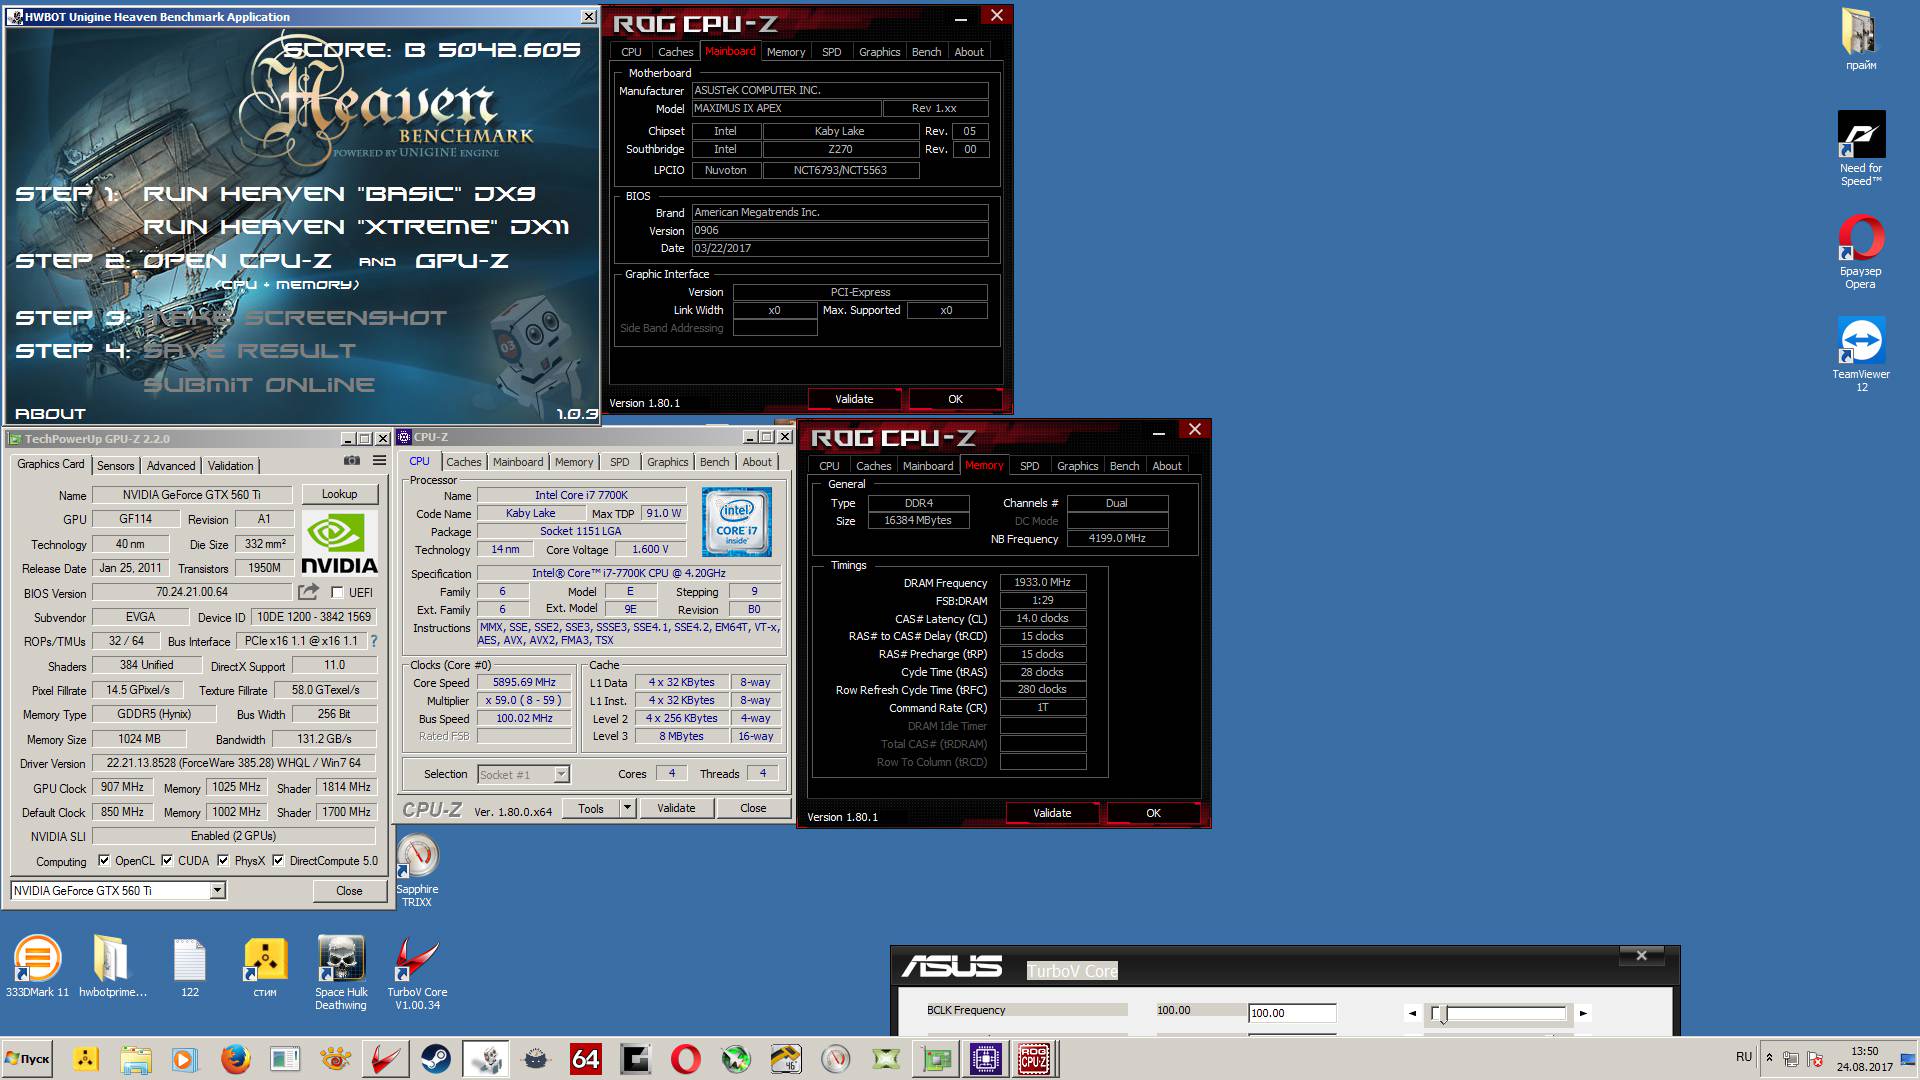This screenshot has width=1920, height=1080.
Task: Take a GPU-Z screenshot with camera icon
Action: tap(352, 461)
